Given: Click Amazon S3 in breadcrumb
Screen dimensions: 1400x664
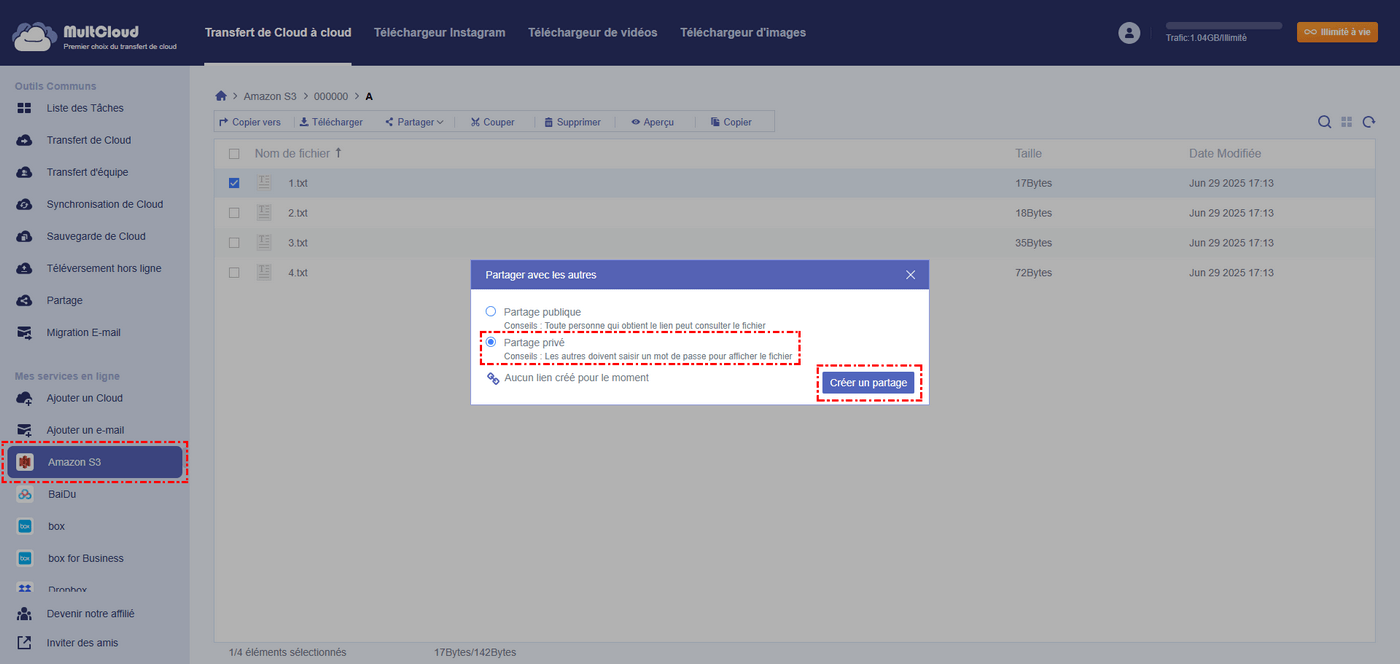Looking at the screenshot, I should [270, 96].
